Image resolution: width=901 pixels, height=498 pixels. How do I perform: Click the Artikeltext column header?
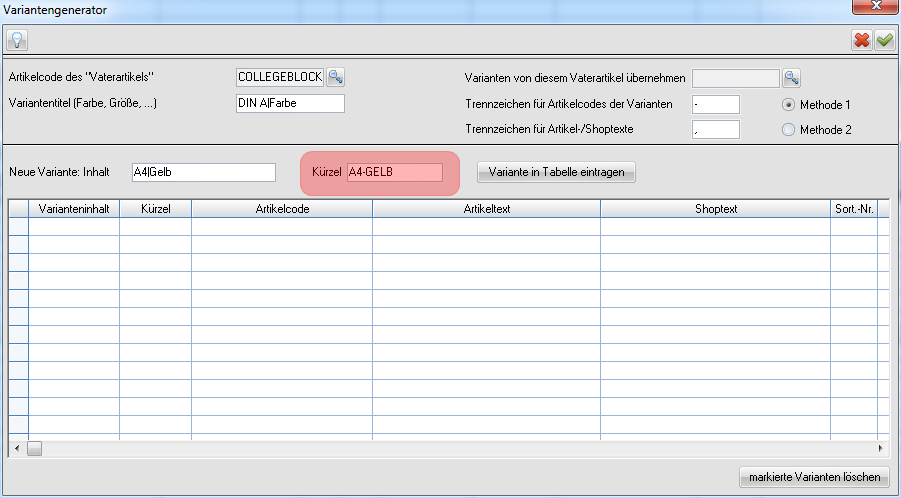pos(486,208)
